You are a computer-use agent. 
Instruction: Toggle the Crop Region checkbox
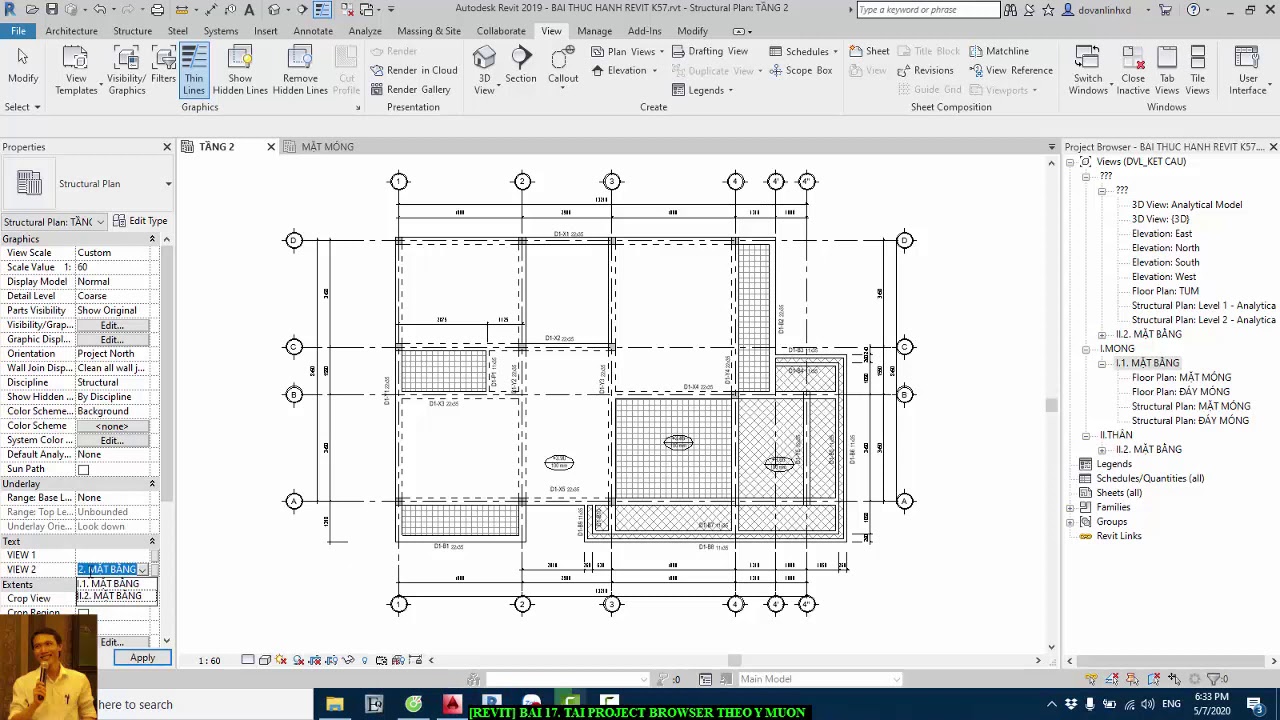(x=83, y=613)
